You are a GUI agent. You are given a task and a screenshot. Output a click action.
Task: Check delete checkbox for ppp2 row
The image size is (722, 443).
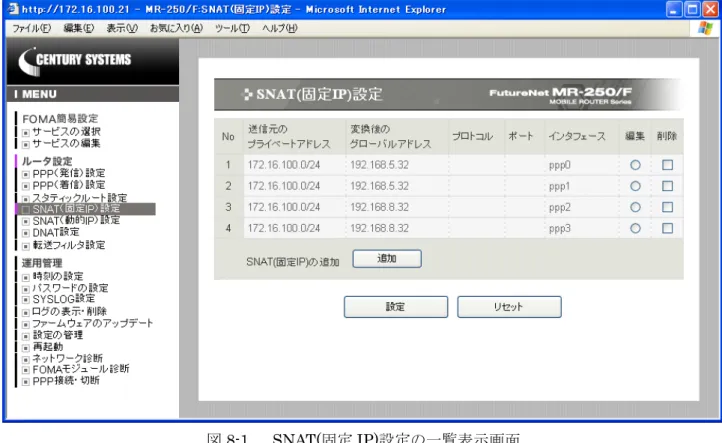pos(667,207)
